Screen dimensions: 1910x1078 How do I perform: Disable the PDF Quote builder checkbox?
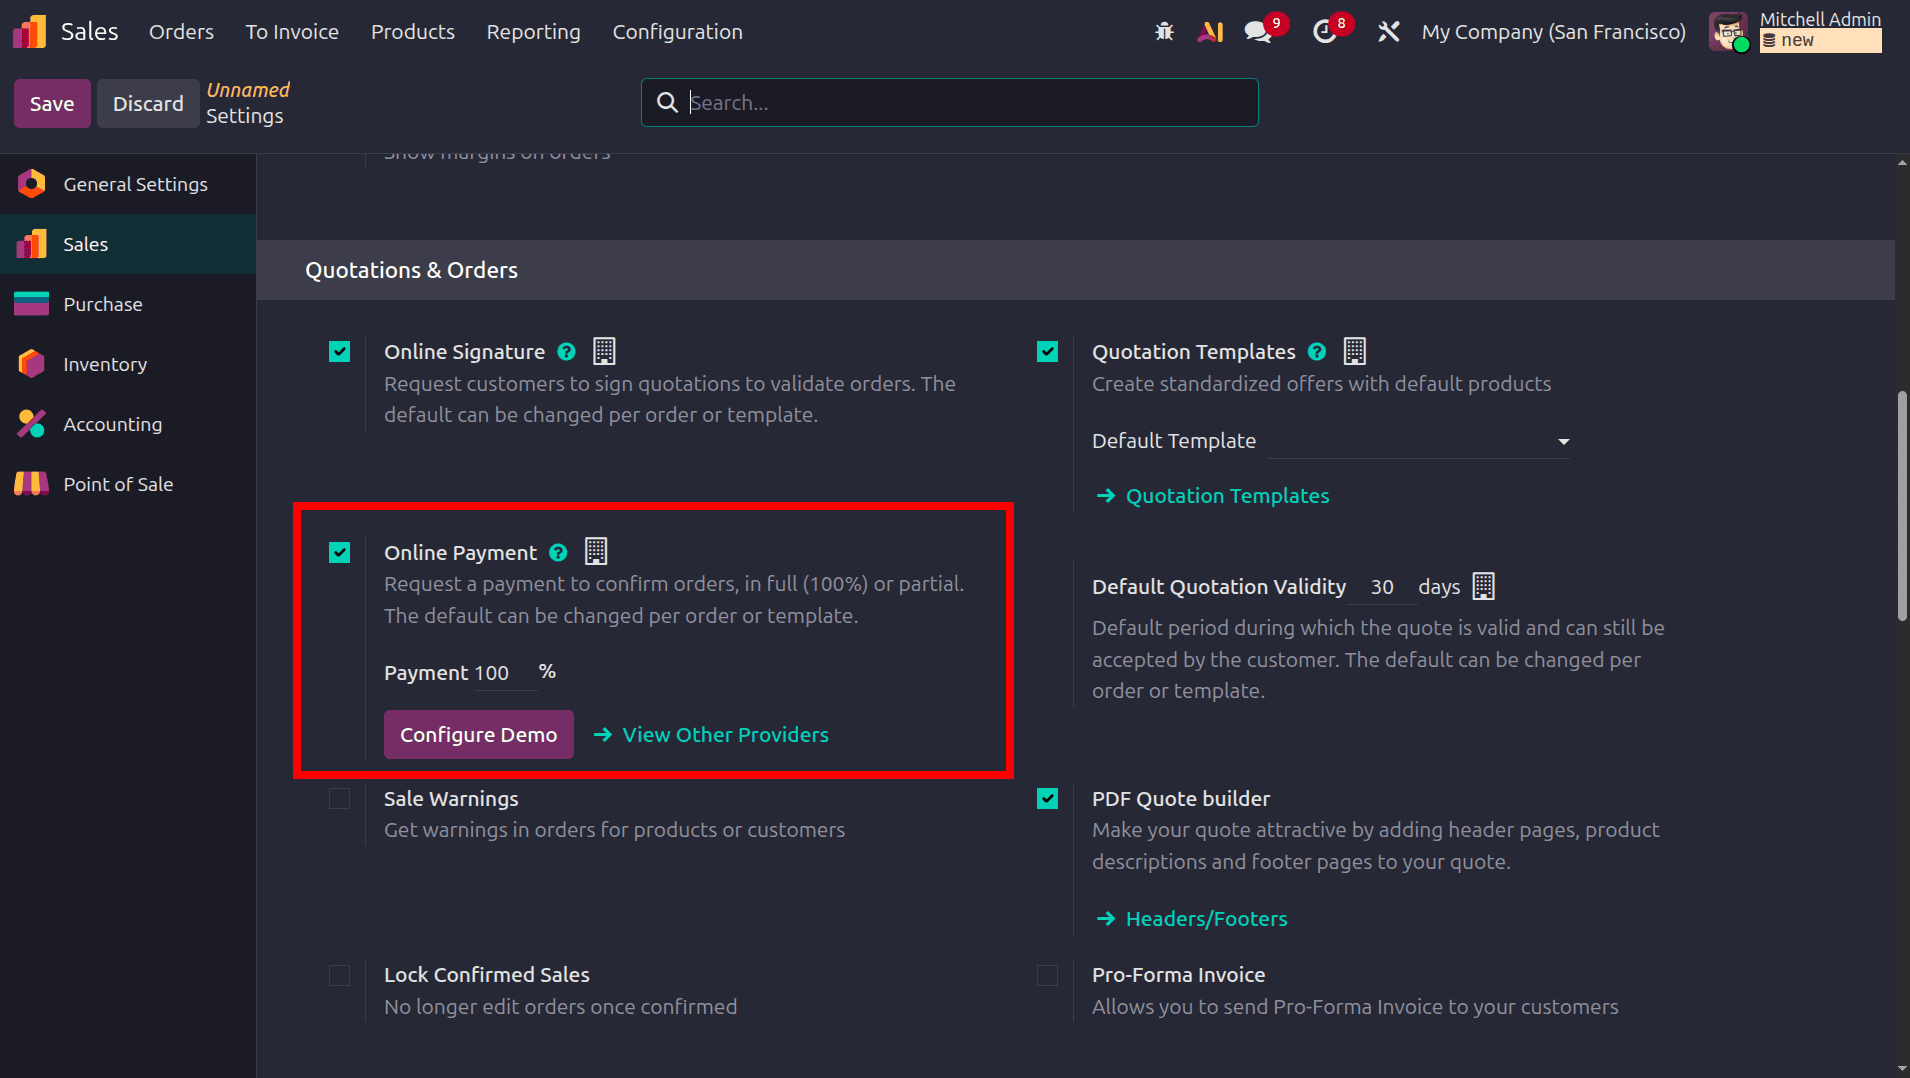point(1047,798)
